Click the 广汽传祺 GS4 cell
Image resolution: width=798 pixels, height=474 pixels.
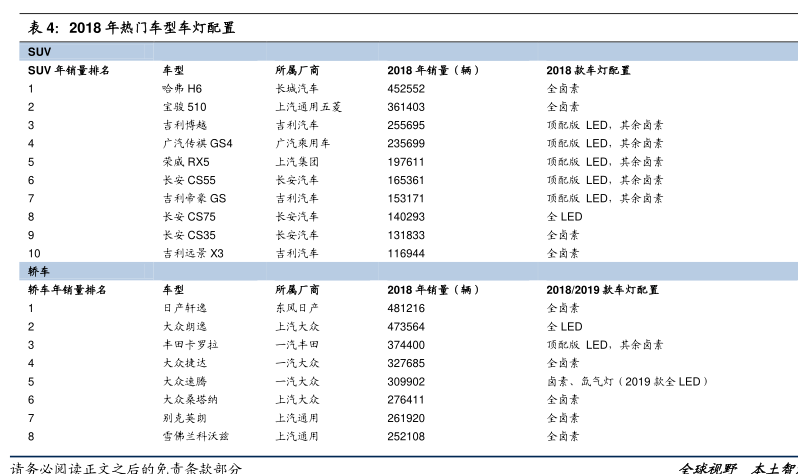tap(196, 143)
